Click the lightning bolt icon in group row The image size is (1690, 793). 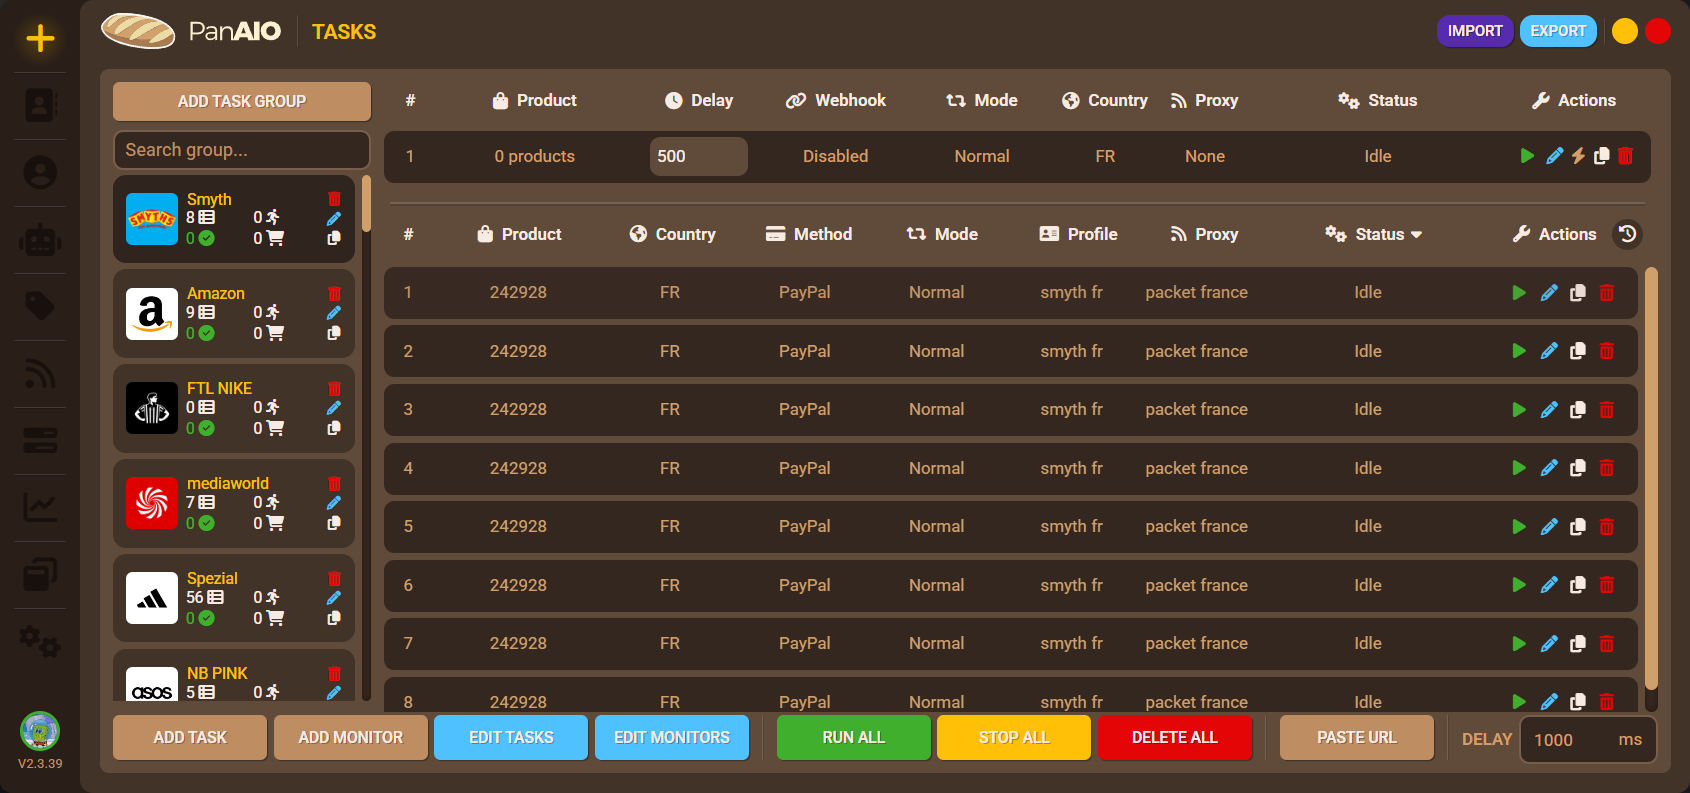tap(1578, 156)
